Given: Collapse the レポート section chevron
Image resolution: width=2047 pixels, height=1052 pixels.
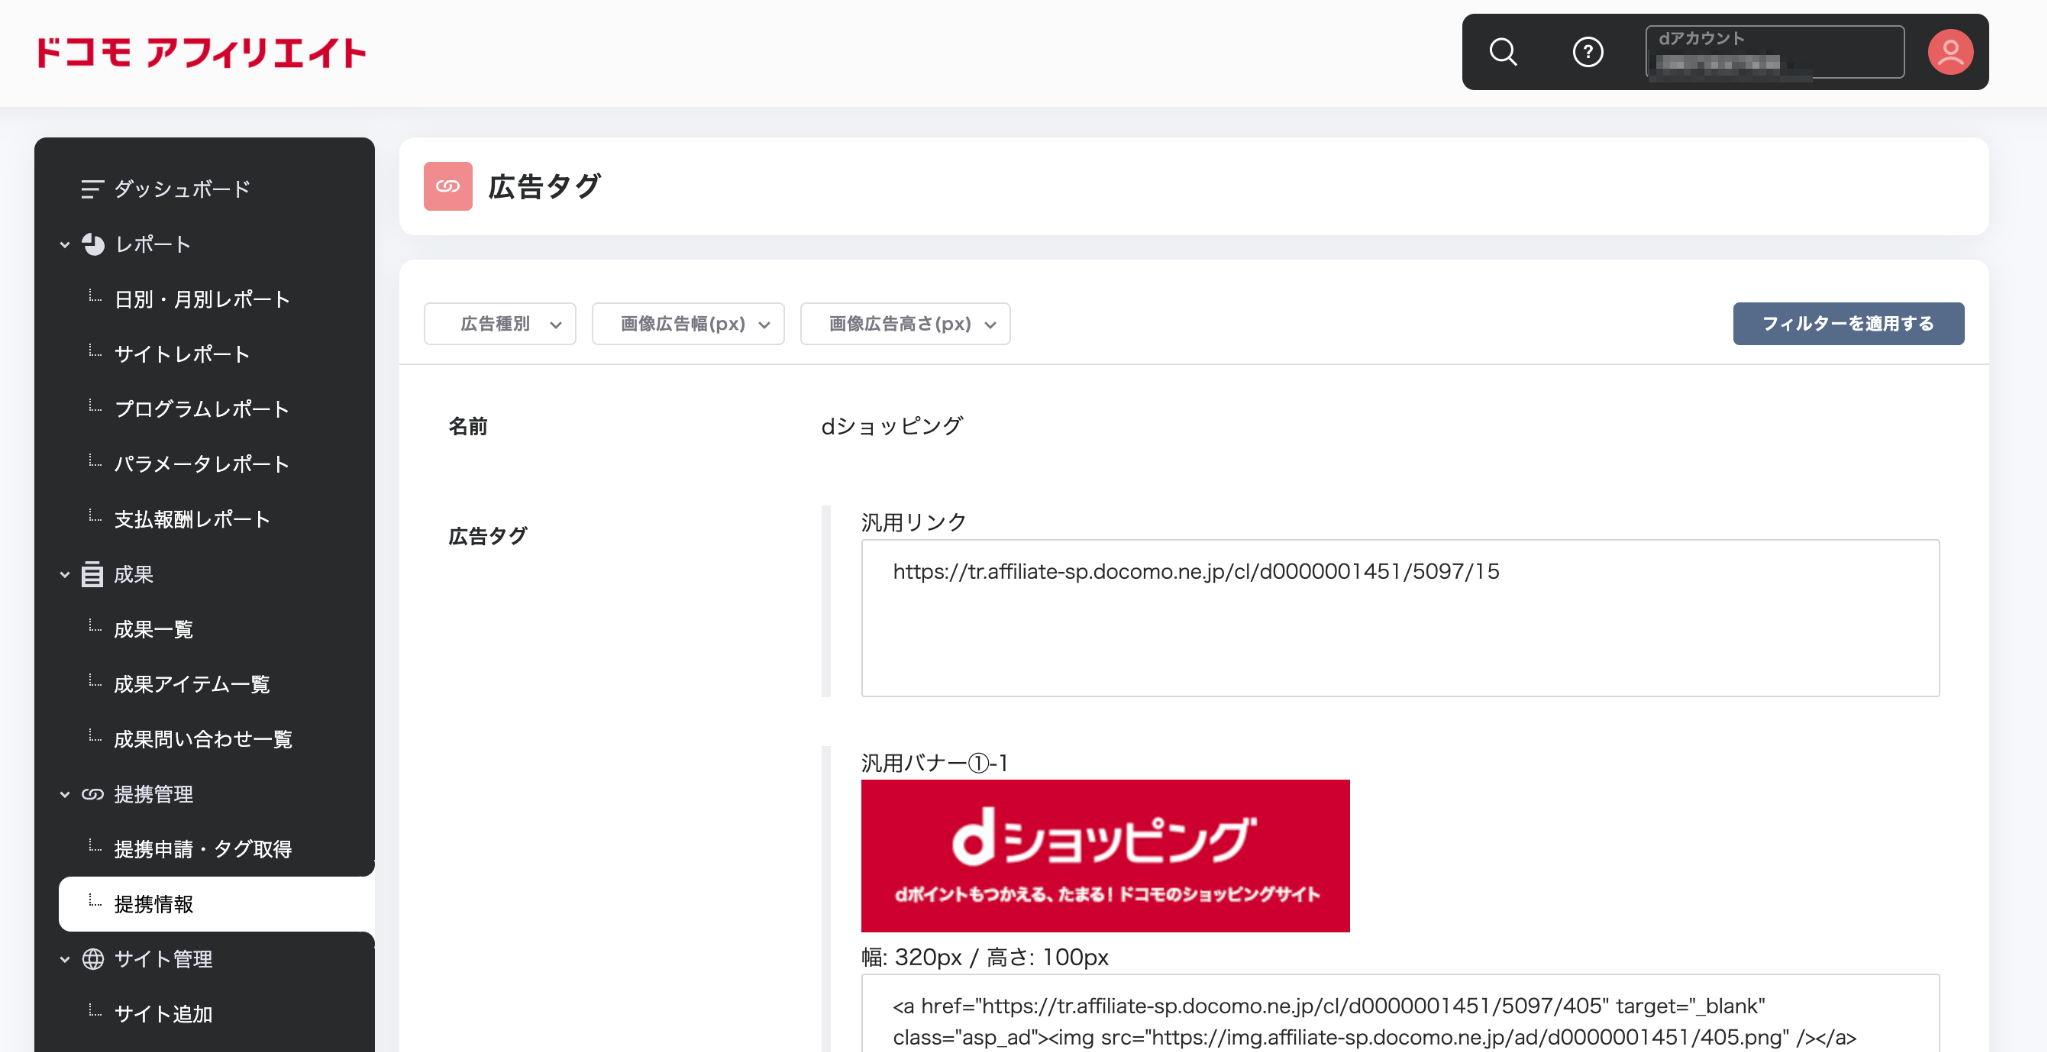Looking at the screenshot, I should pyautogui.click(x=65, y=244).
